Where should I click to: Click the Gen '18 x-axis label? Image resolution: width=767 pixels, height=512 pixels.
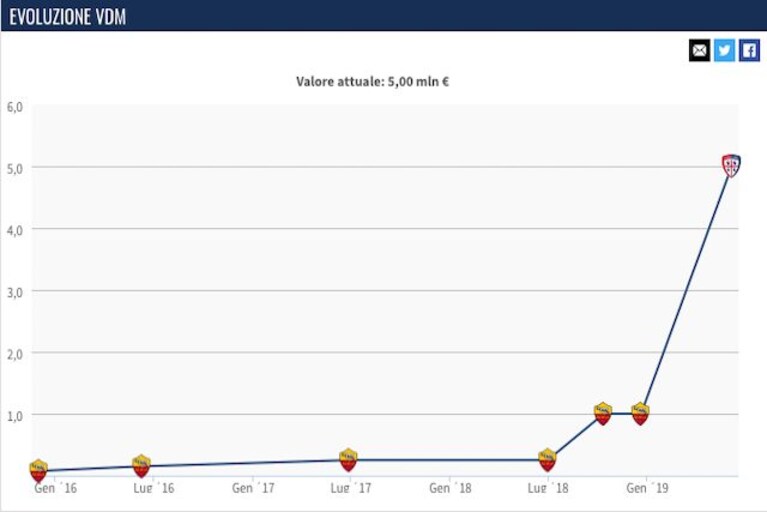pos(450,488)
